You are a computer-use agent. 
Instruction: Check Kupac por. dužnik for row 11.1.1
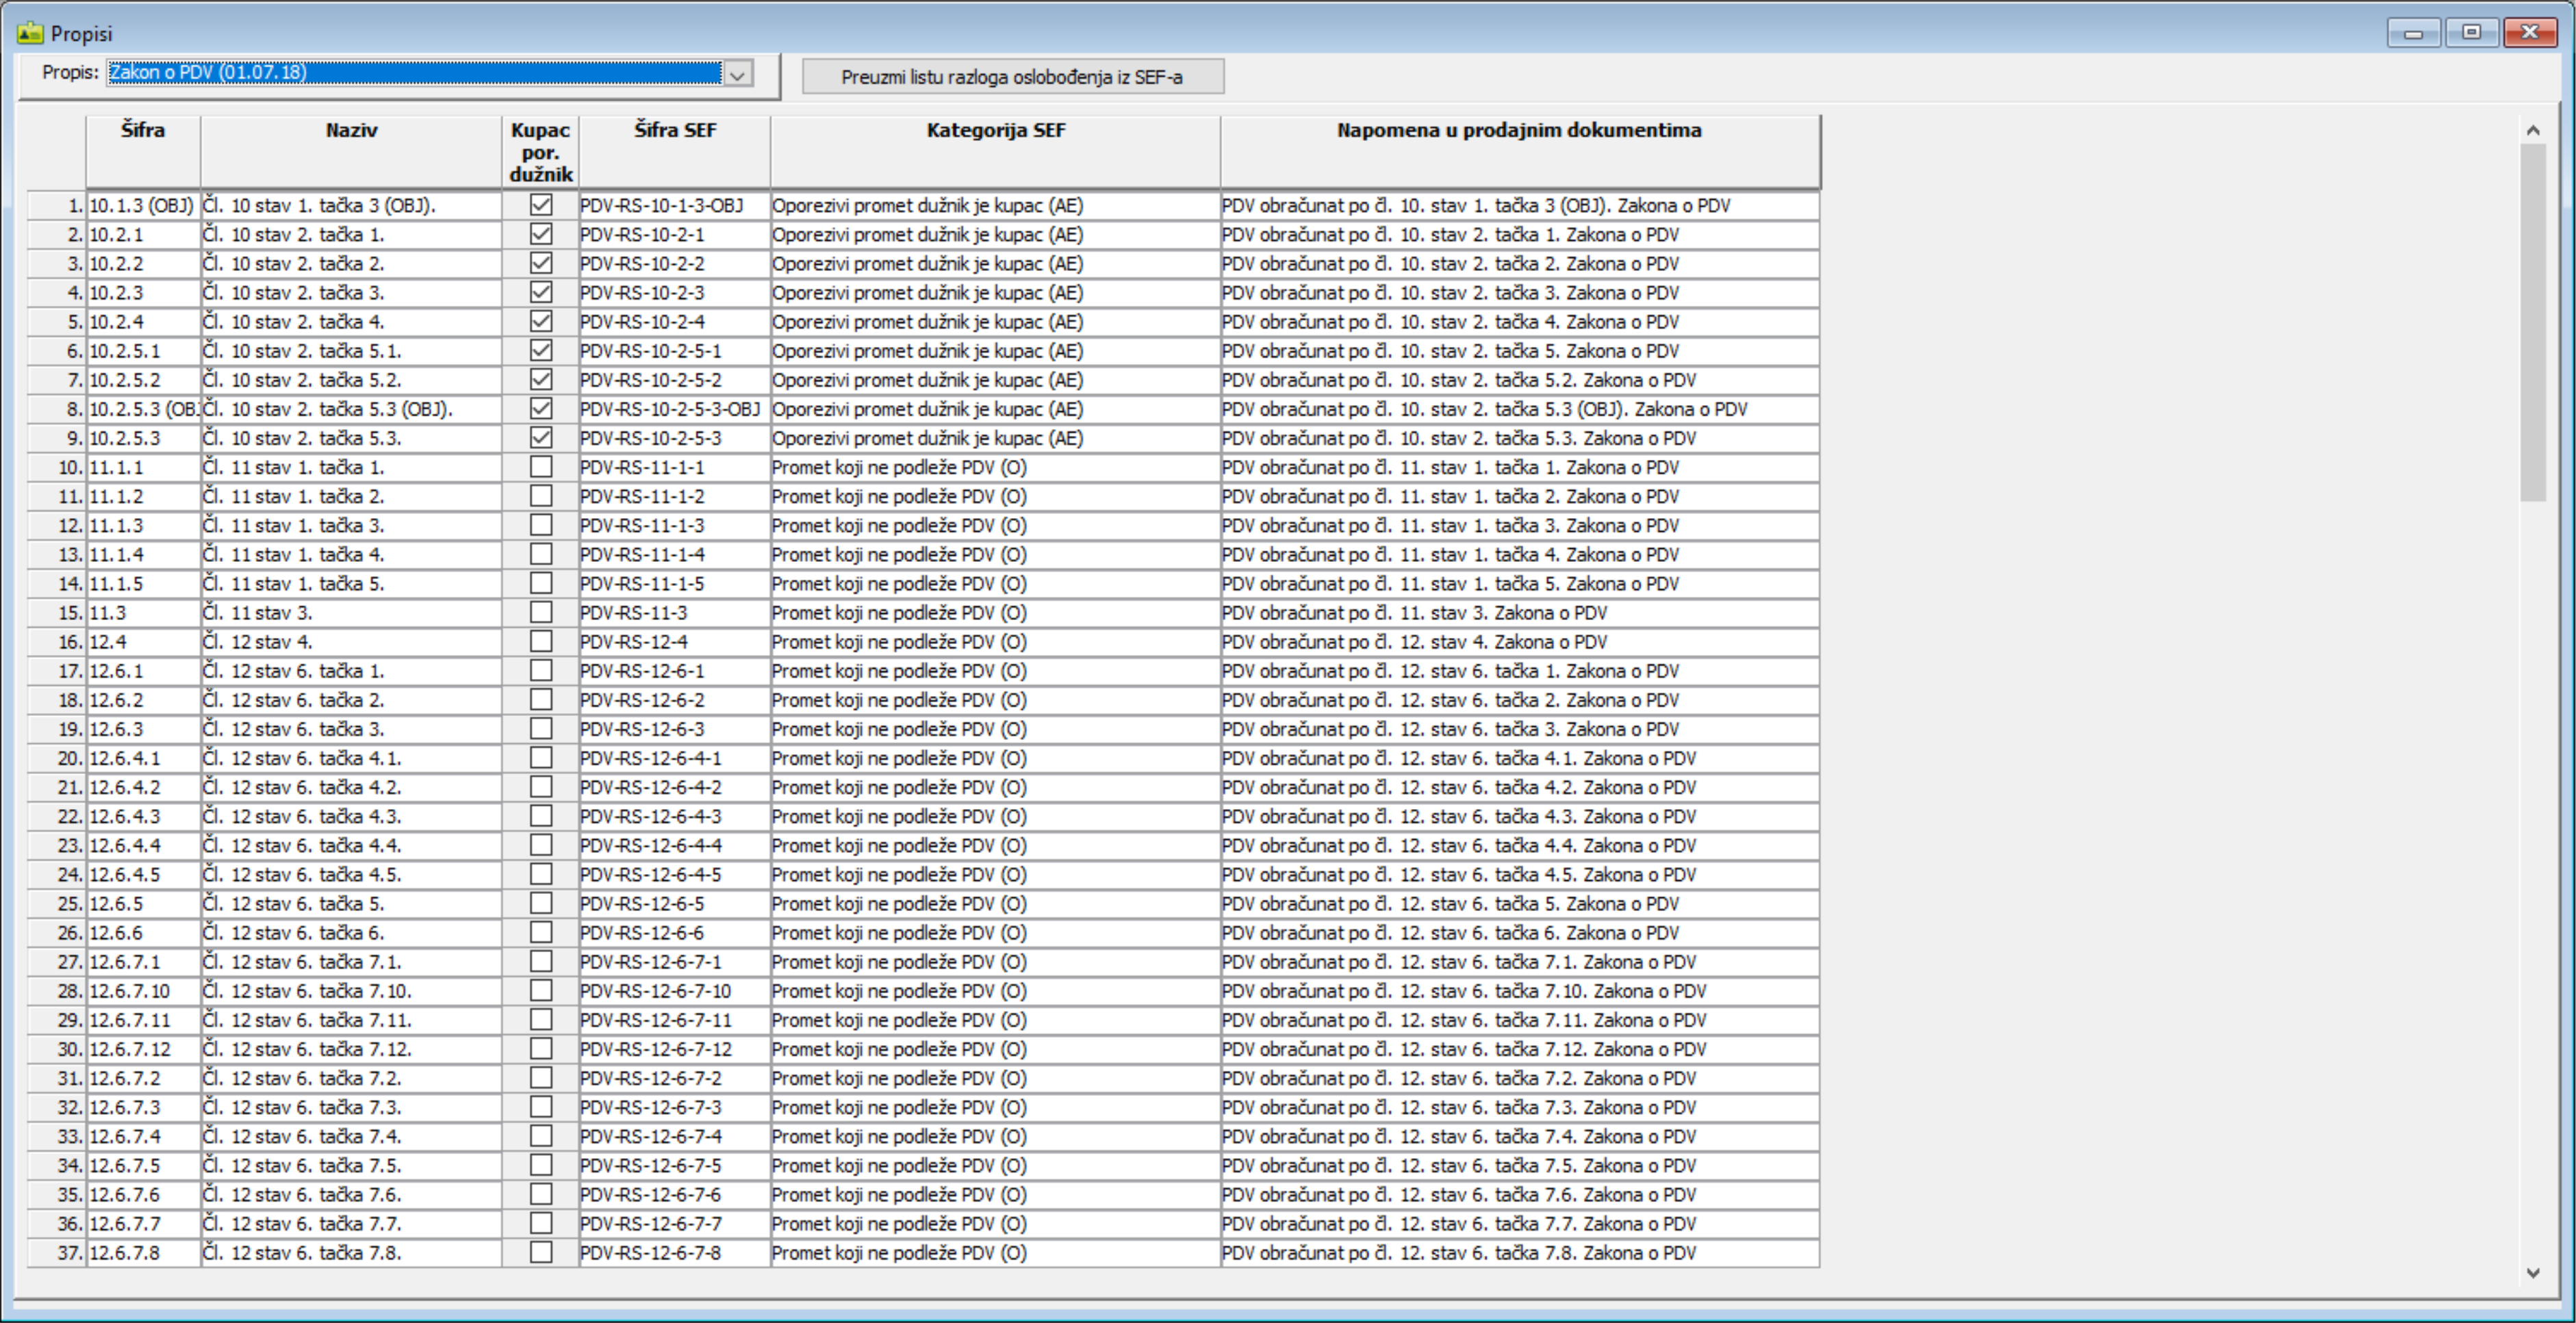point(541,467)
